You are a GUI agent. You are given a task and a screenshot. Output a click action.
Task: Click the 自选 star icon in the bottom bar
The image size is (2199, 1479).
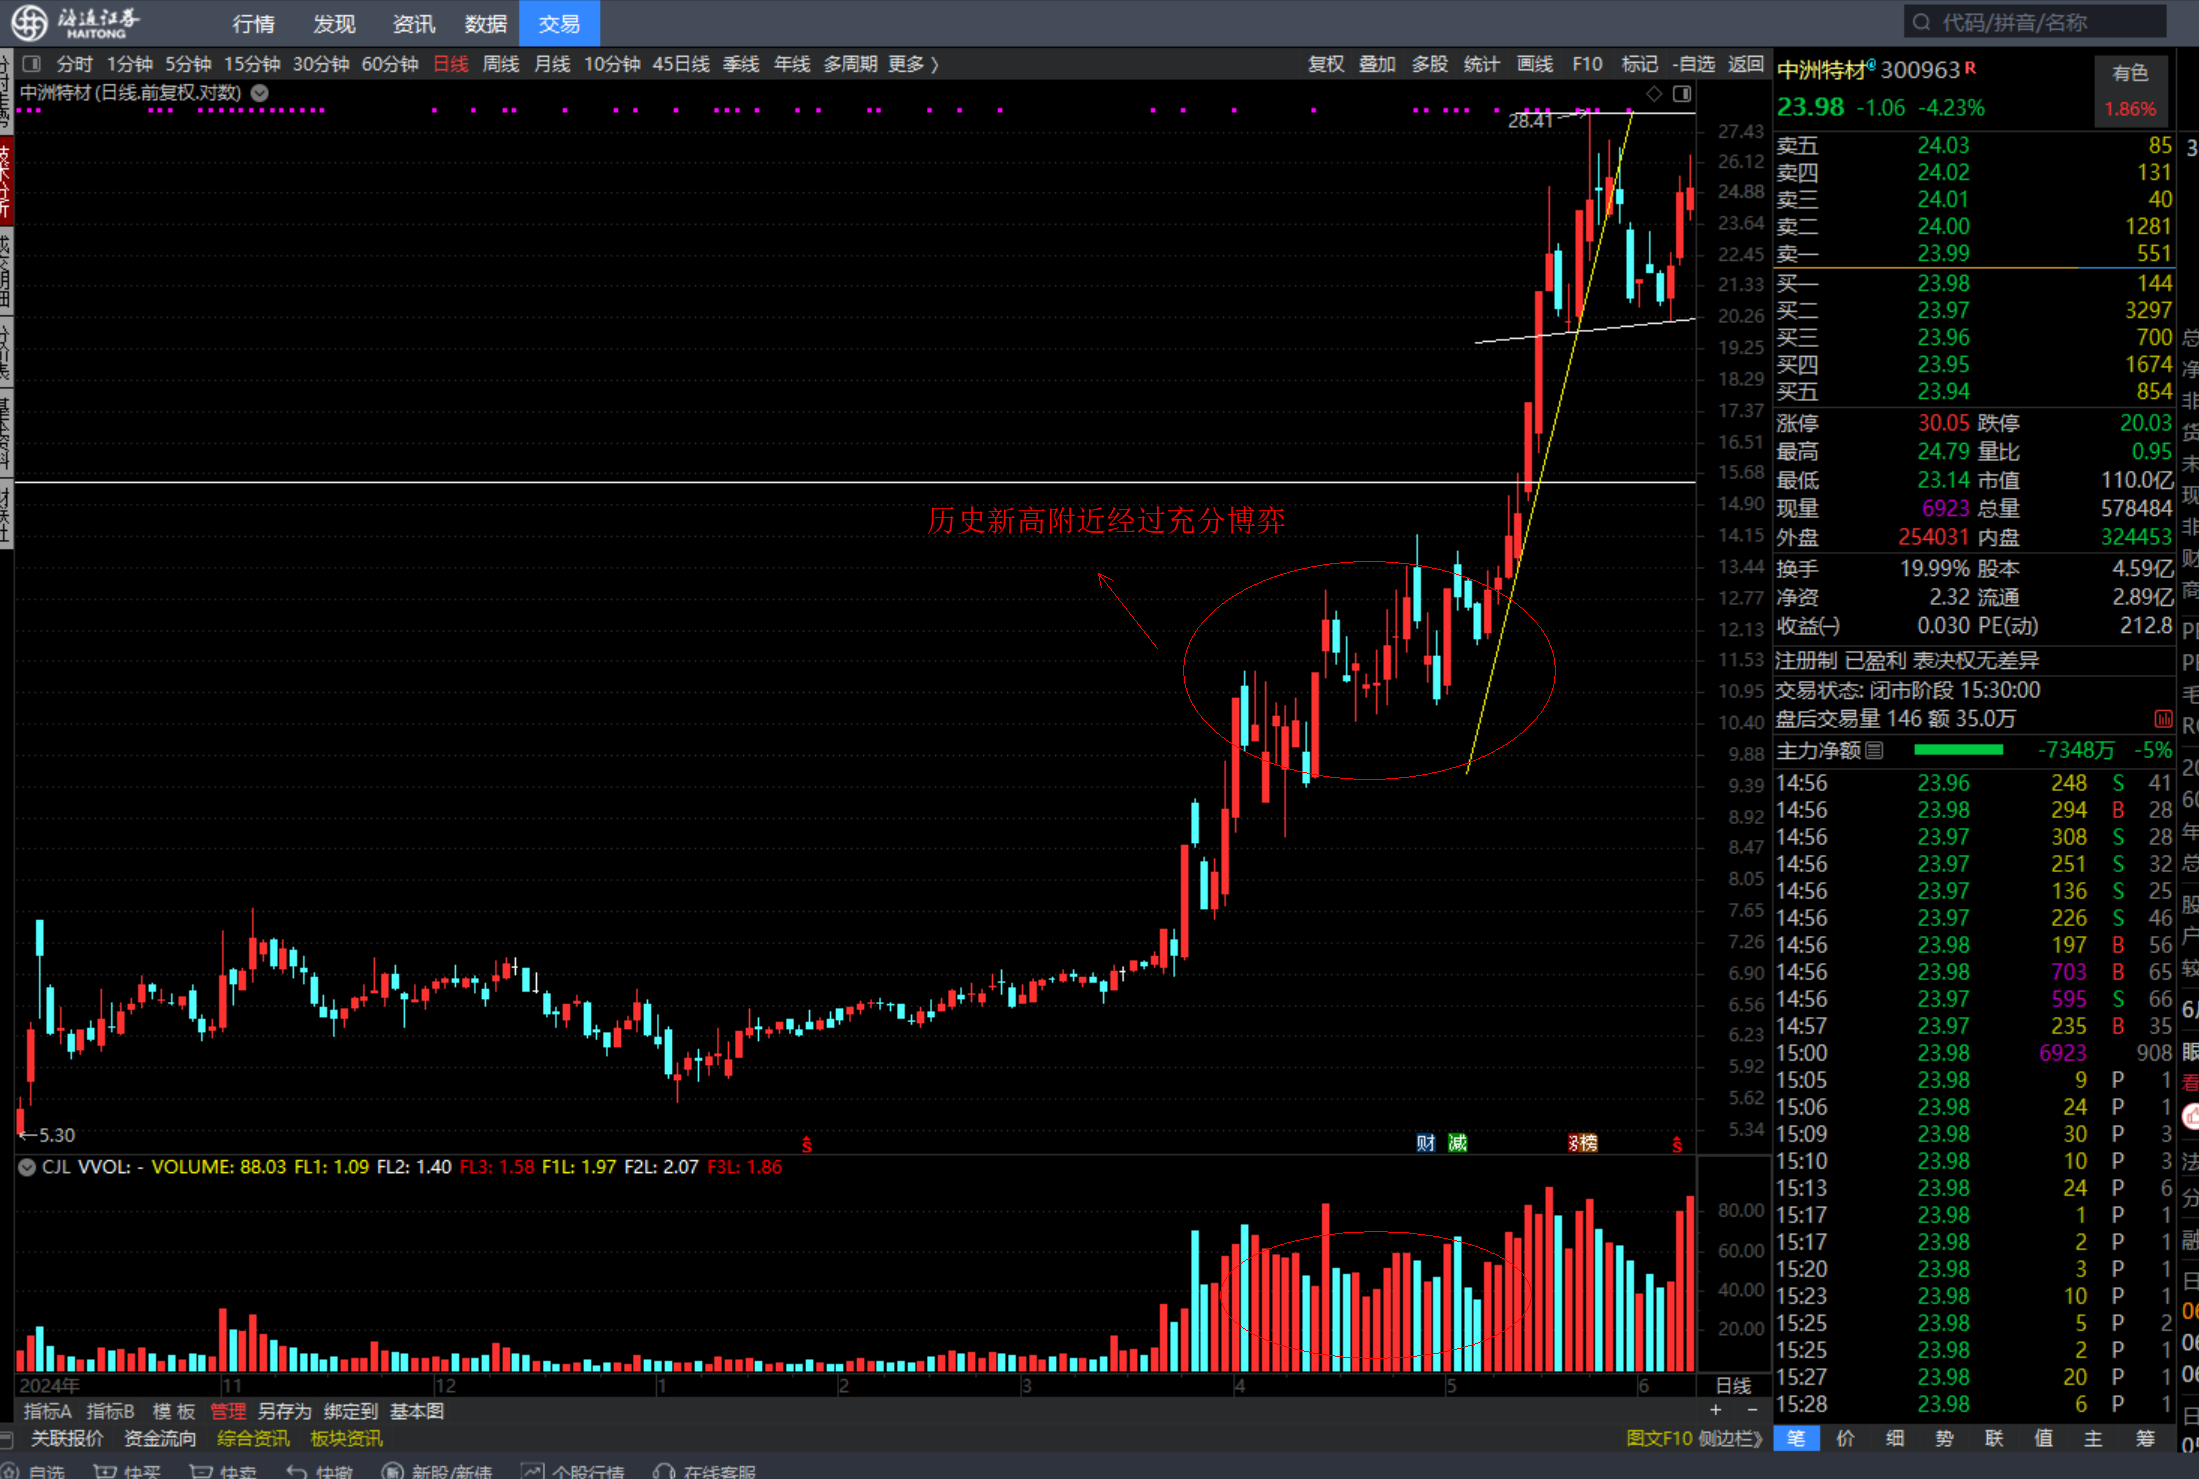[9, 1471]
